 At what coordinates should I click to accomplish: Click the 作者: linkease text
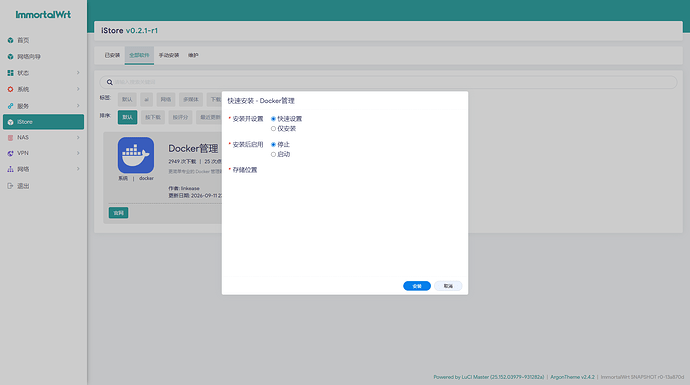184,188
